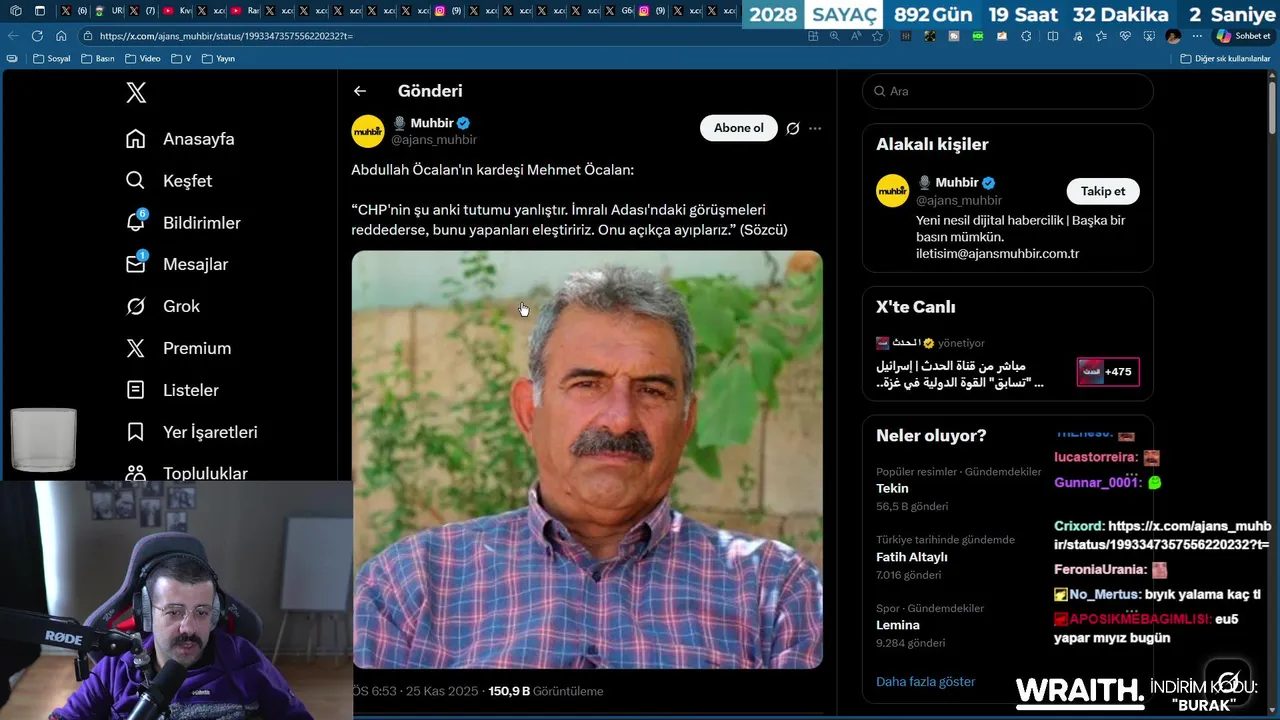Open the Sosyal bookmarks folder
The height and width of the screenshot is (720, 1280).
(51, 59)
